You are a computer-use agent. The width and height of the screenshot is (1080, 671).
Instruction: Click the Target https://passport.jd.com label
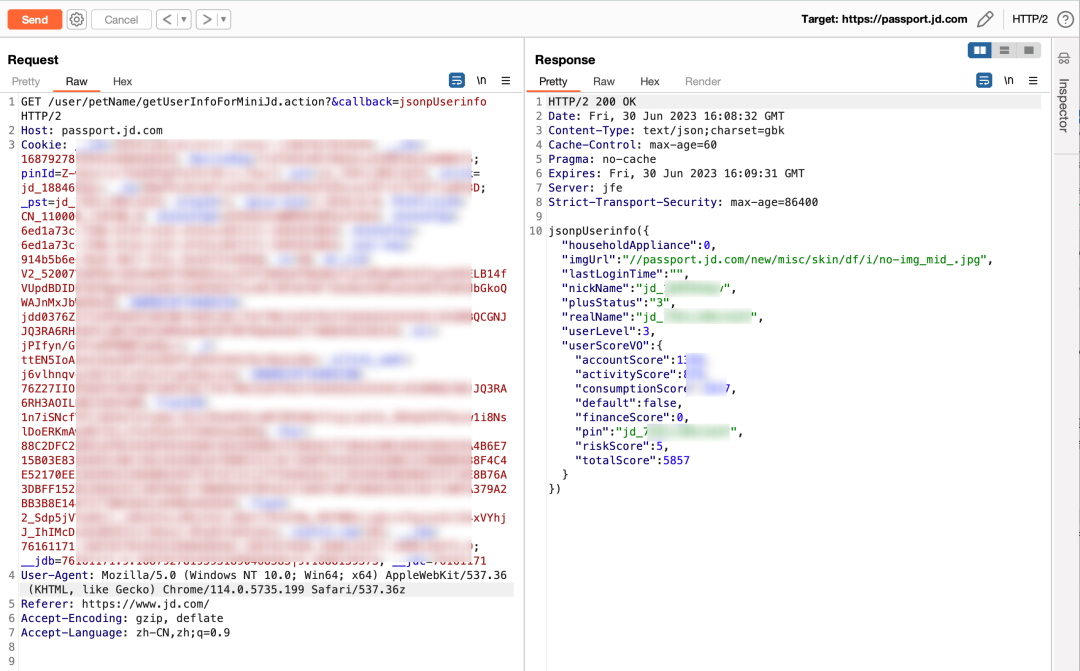point(884,19)
